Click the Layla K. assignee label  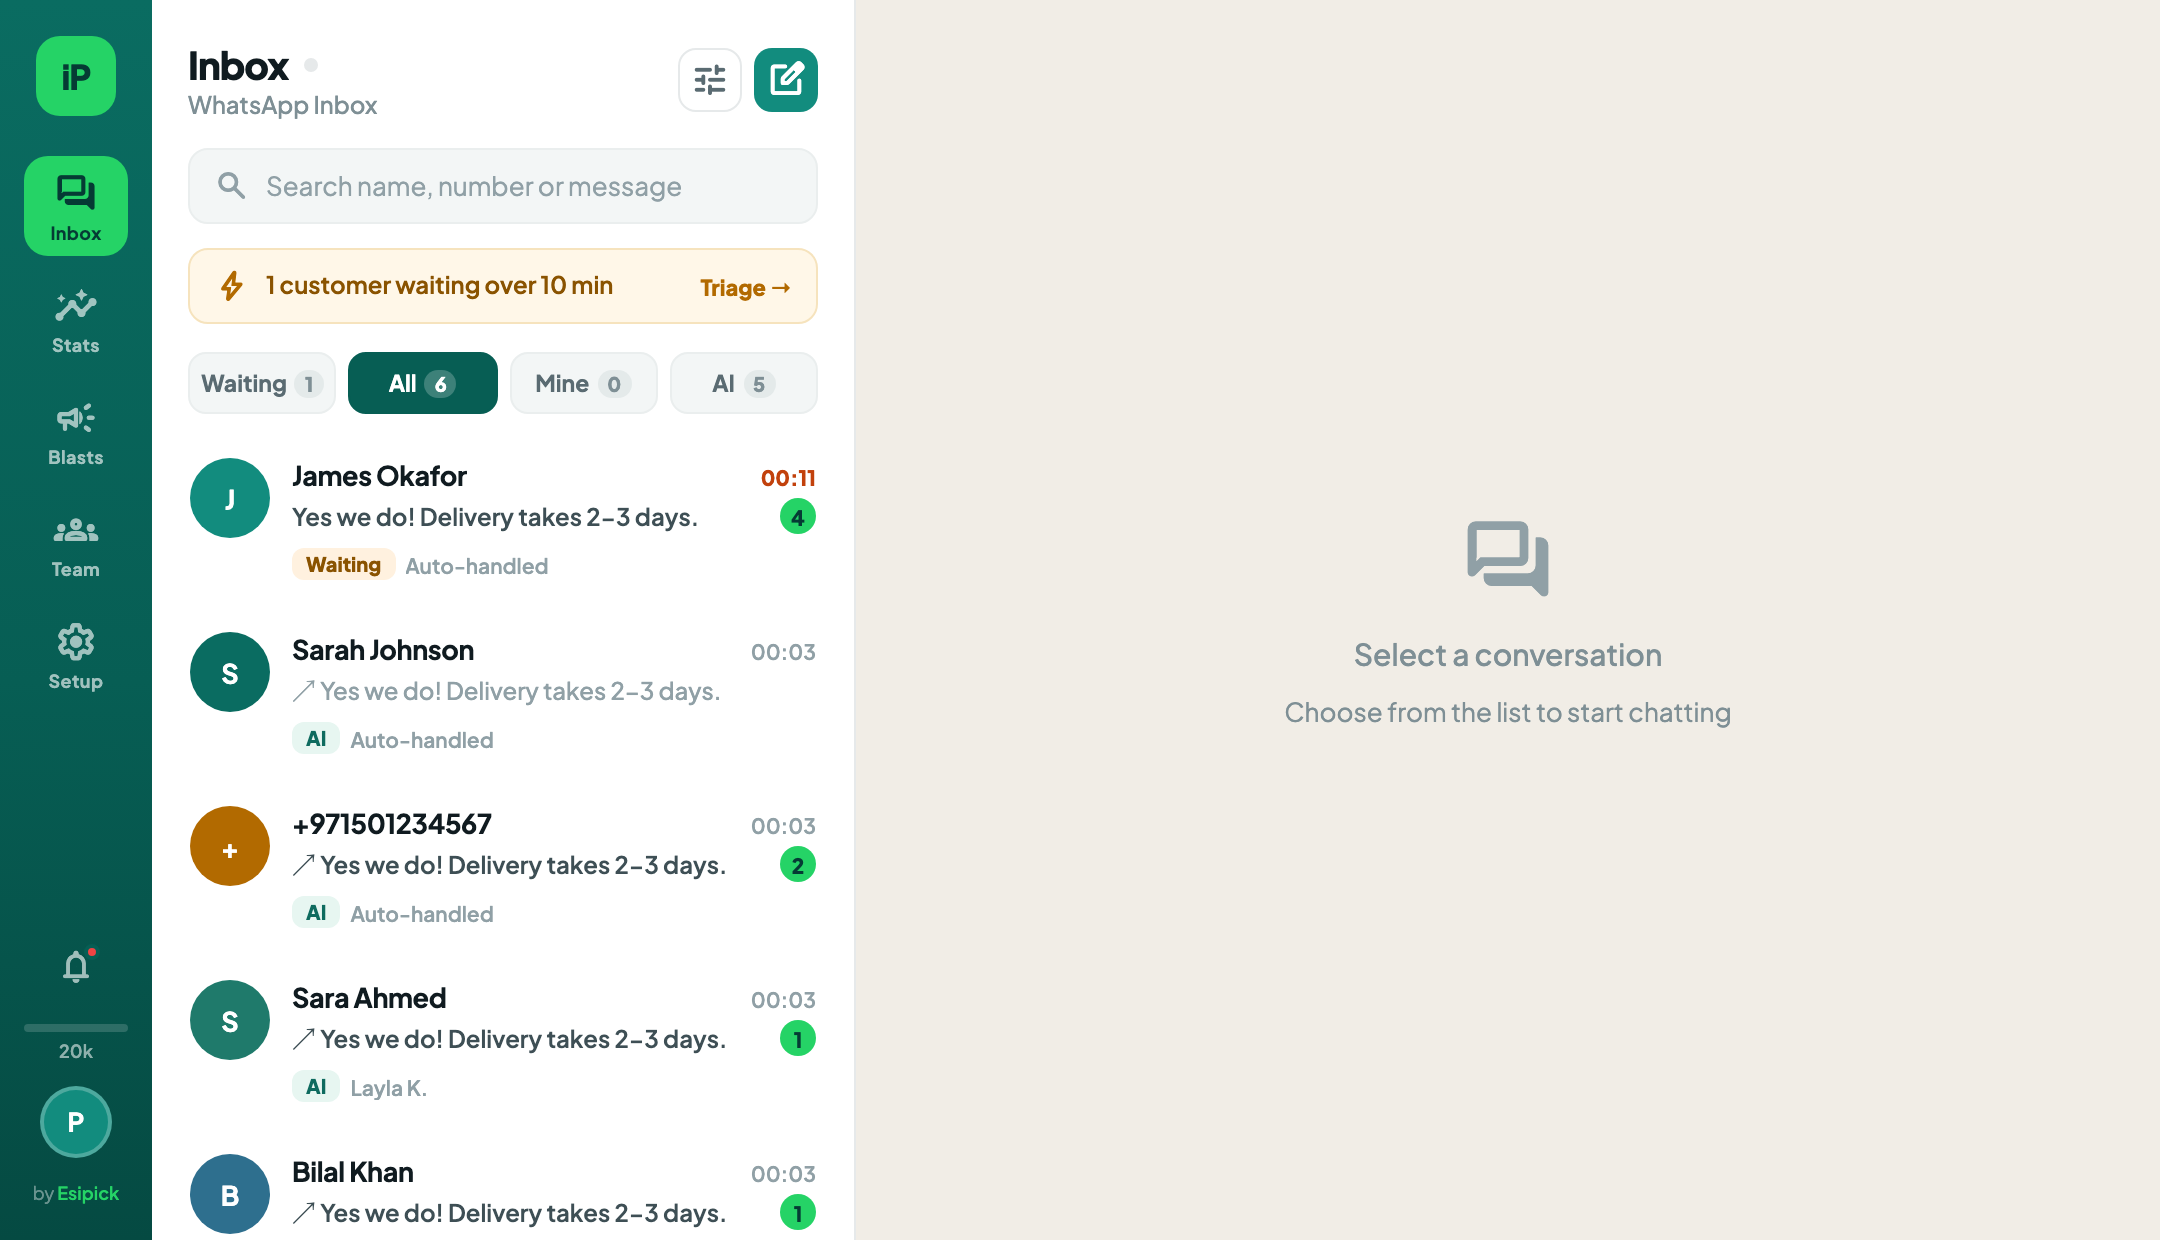[388, 1088]
